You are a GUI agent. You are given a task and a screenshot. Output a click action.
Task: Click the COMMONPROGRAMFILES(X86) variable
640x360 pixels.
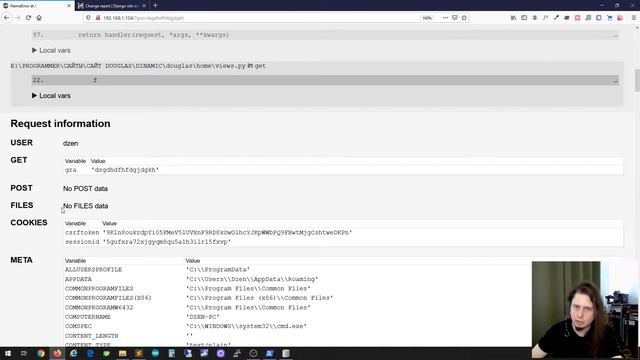click(108, 298)
